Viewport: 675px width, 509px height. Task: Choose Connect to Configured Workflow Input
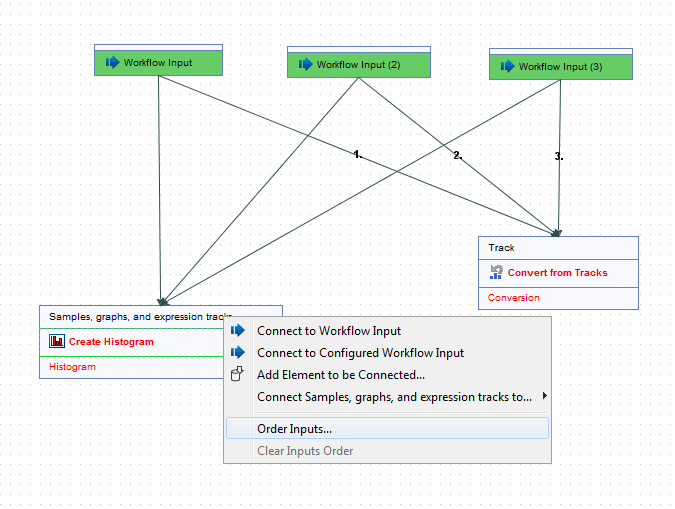coord(387,353)
